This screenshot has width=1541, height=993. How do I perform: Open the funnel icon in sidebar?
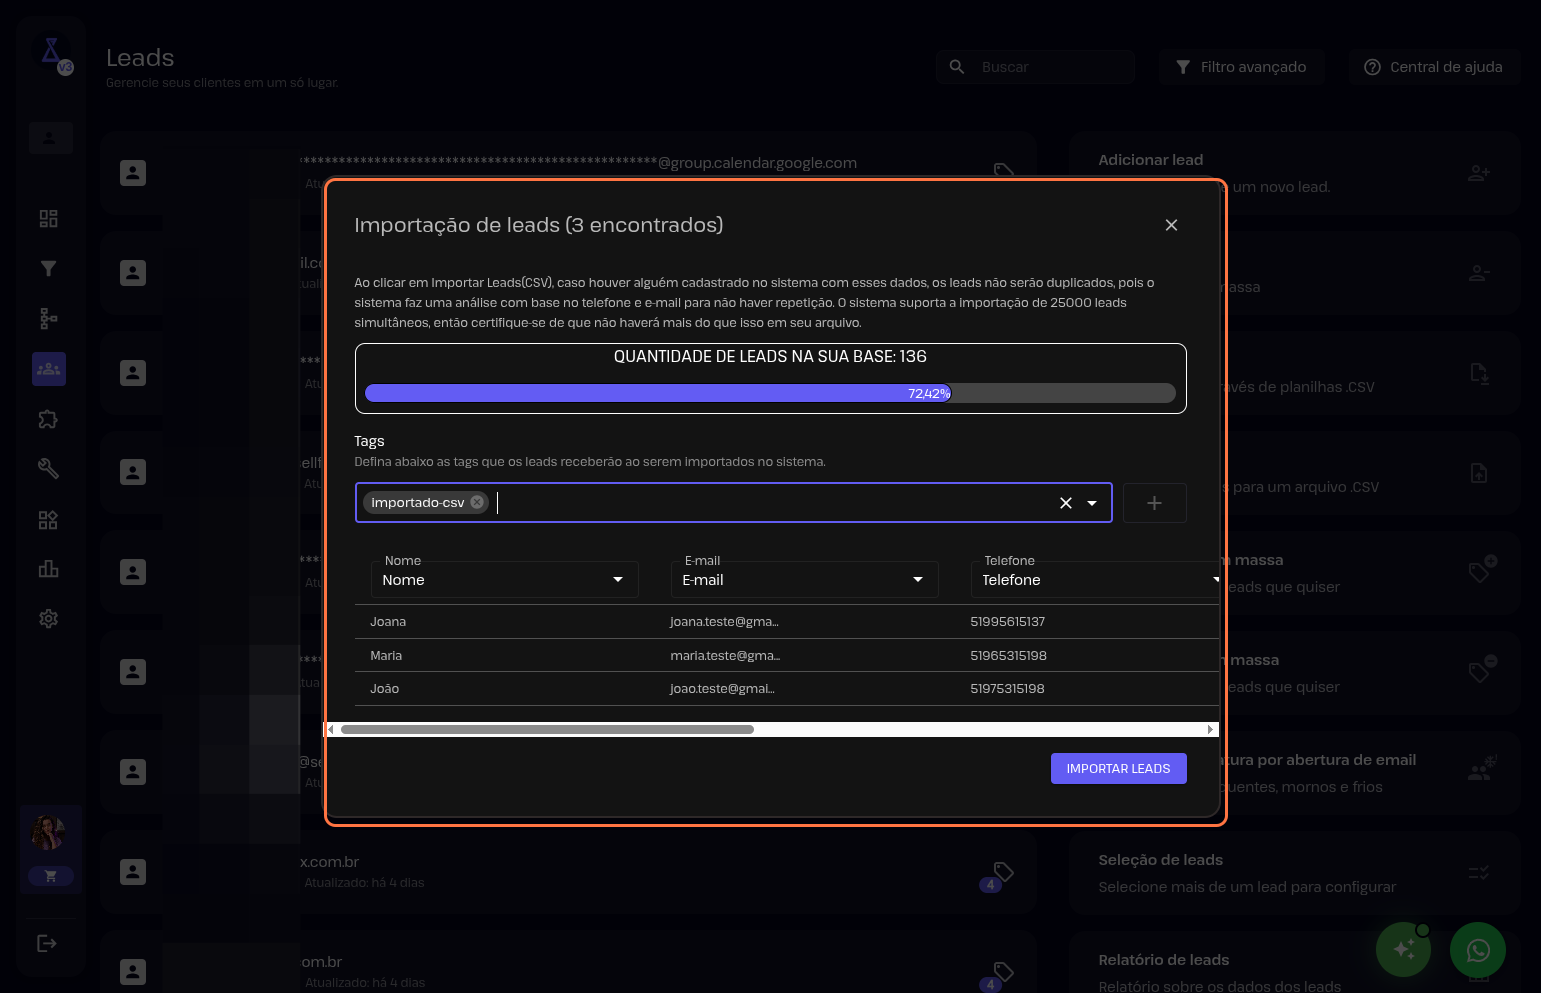(48, 268)
